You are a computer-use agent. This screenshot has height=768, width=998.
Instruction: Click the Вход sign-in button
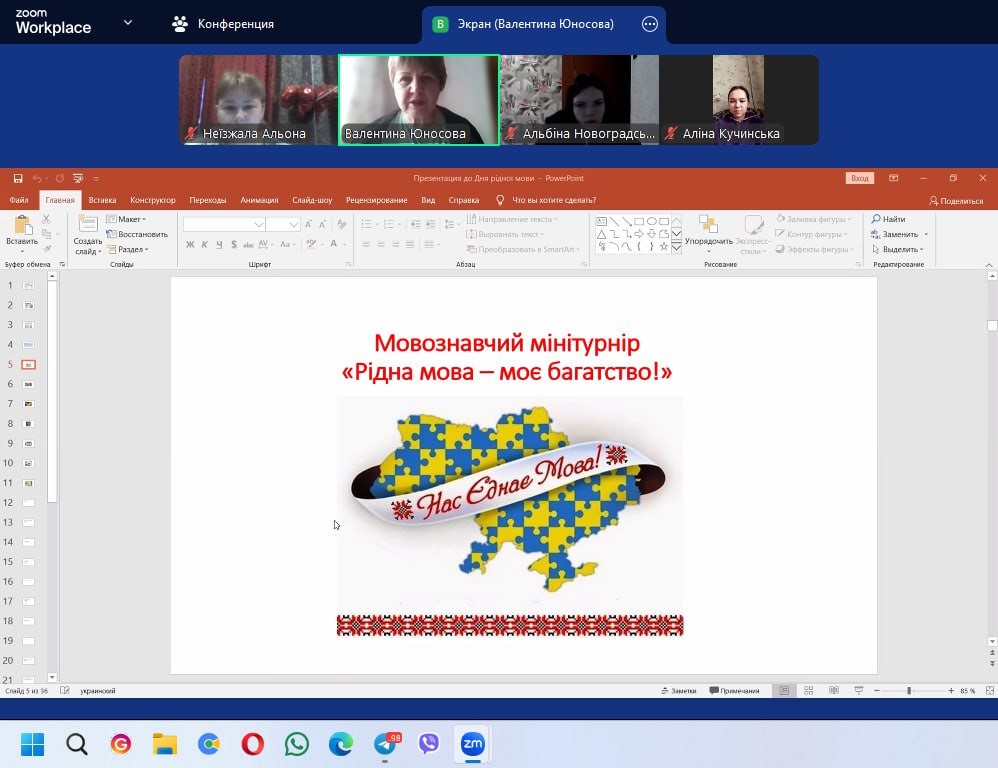(x=859, y=178)
